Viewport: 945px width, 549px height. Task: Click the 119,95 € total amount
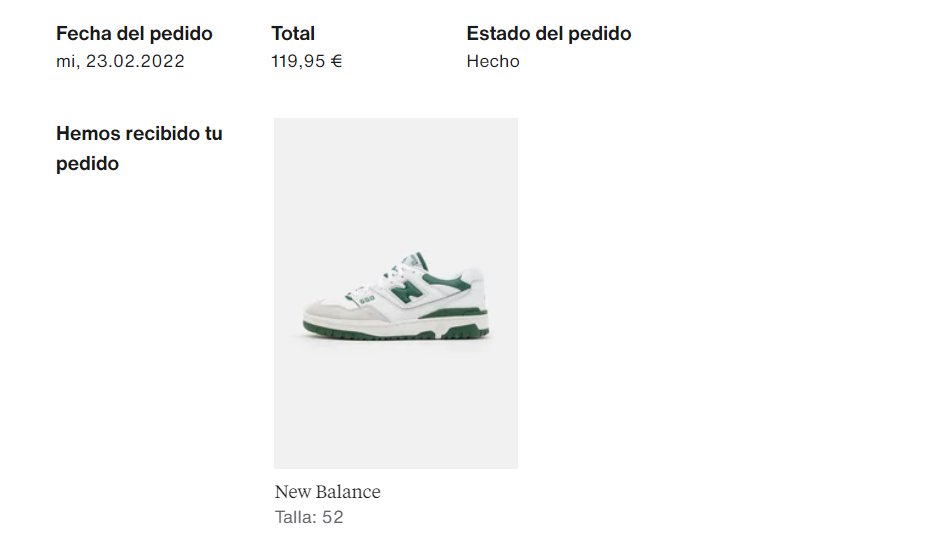(x=306, y=61)
